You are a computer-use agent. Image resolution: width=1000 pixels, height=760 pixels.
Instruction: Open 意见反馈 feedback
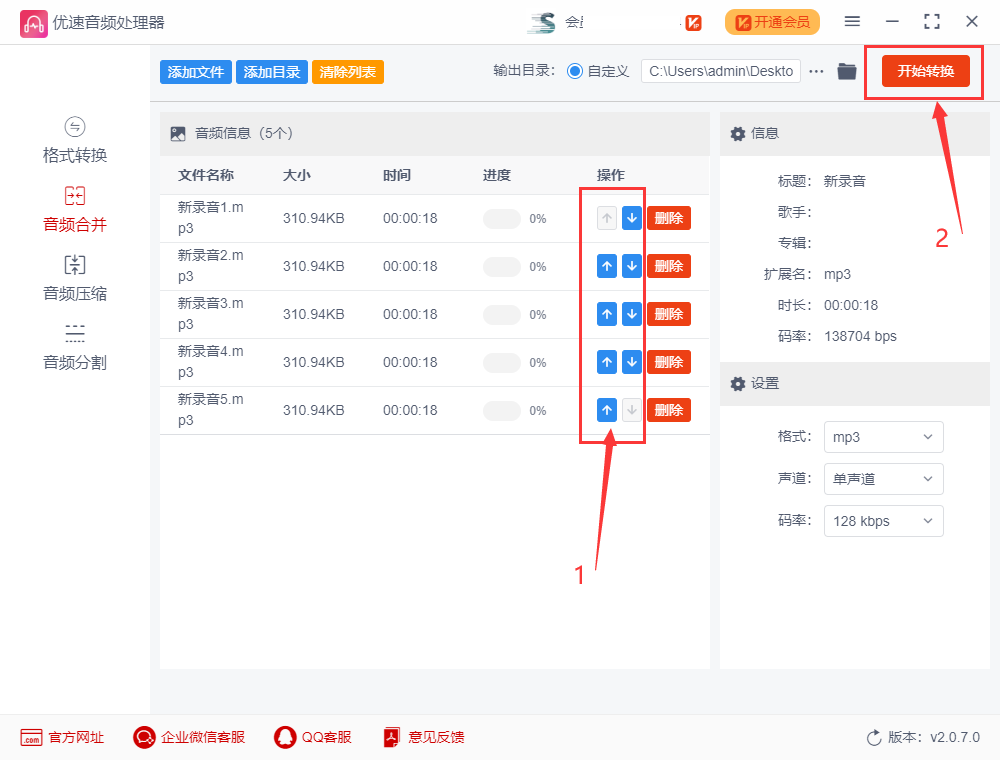click(423, 737)
